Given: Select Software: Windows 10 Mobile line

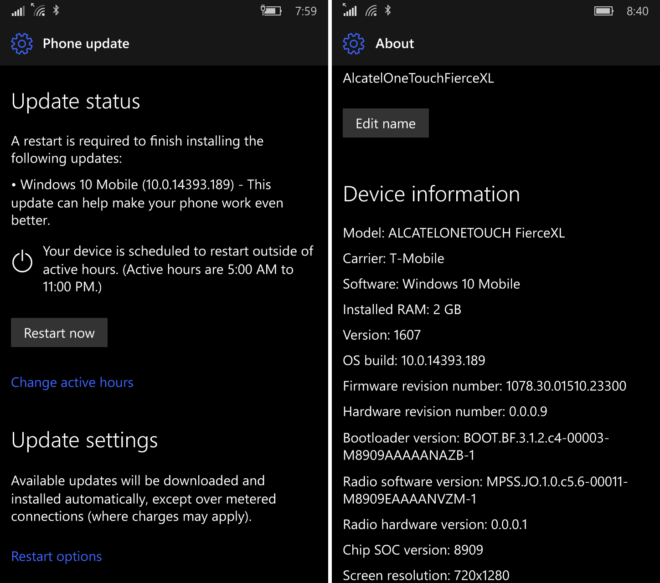Looking at the screenshot, I should coord(431,284).
